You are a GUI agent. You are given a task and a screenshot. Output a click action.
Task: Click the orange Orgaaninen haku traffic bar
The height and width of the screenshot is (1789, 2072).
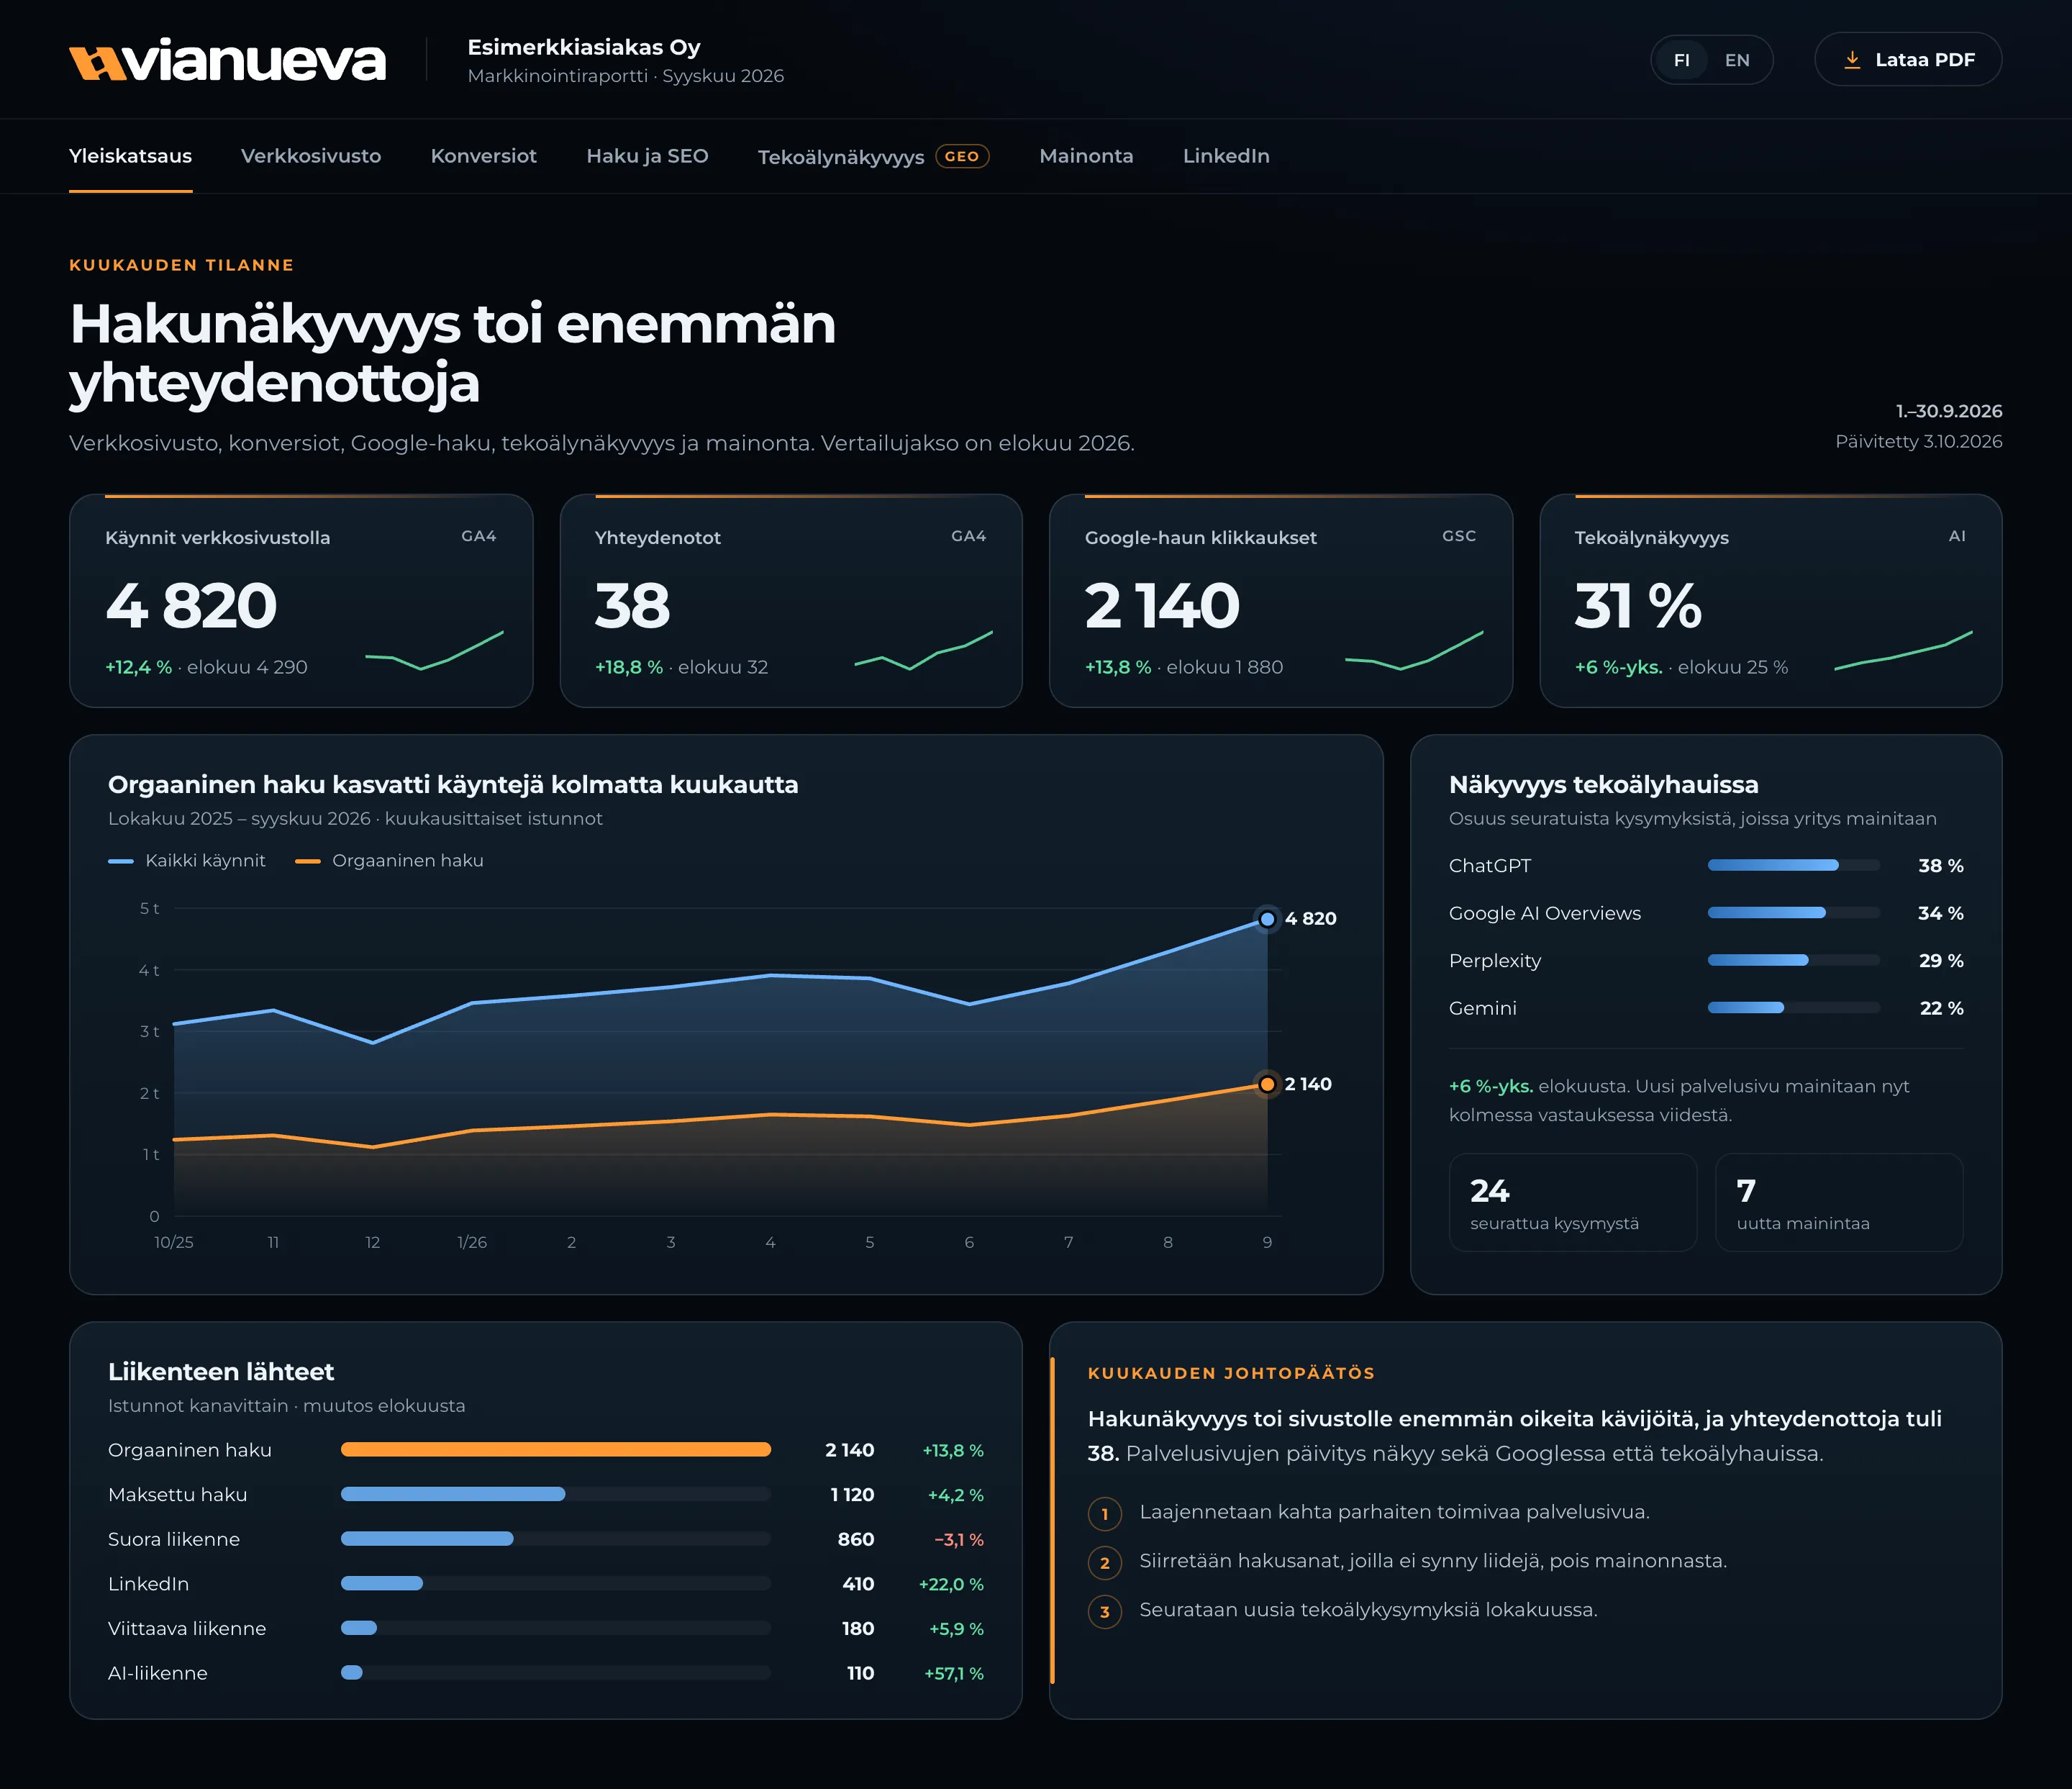point(556,1449)
